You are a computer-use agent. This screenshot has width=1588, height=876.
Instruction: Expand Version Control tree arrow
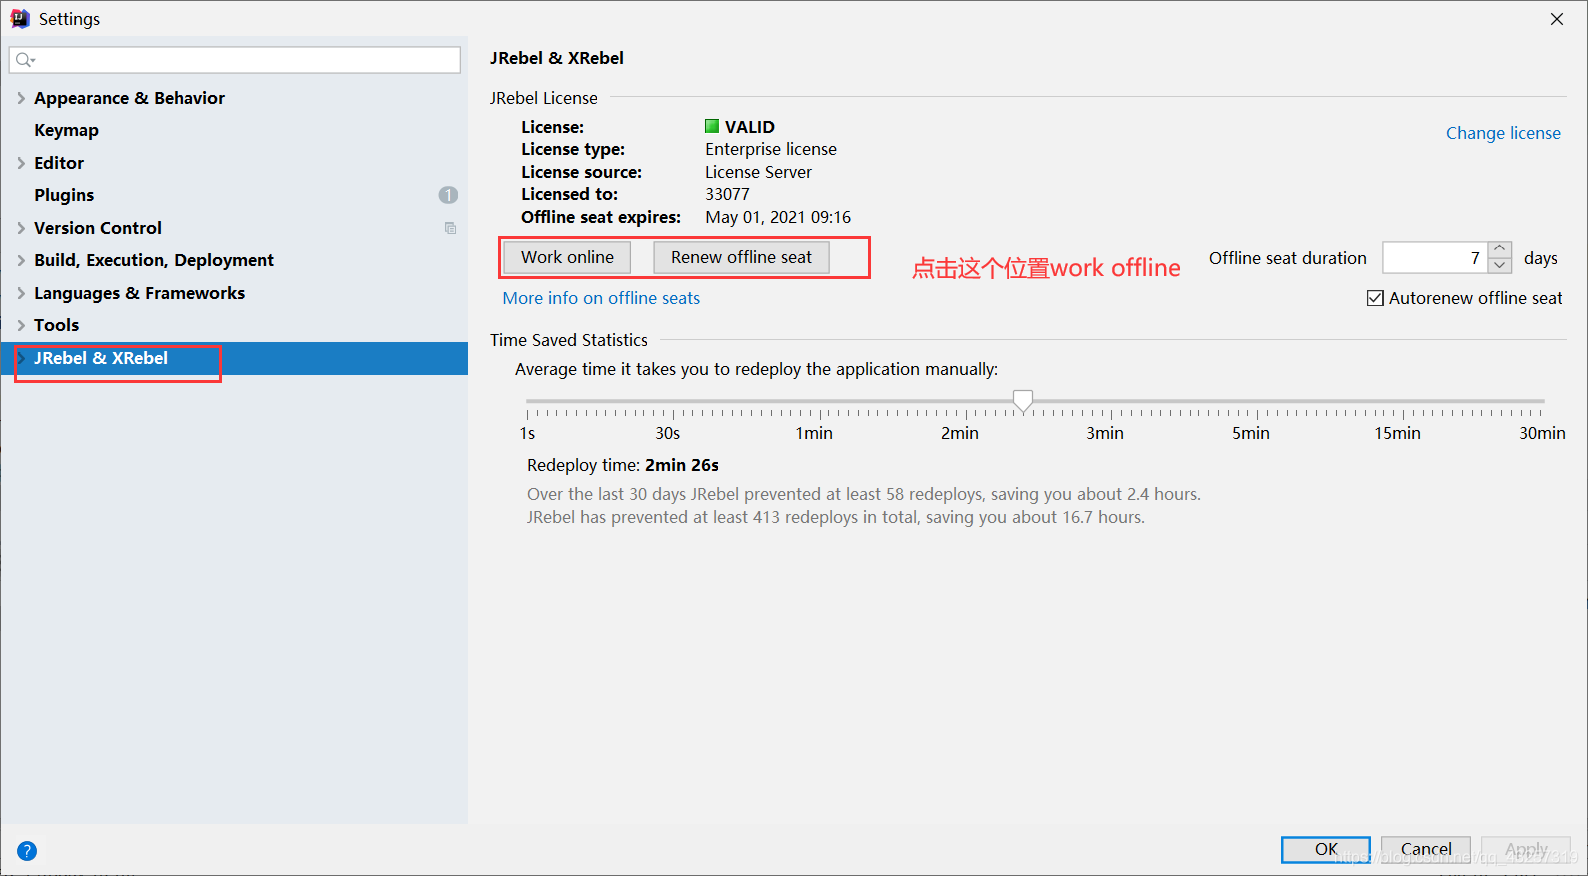click(21, 228)
